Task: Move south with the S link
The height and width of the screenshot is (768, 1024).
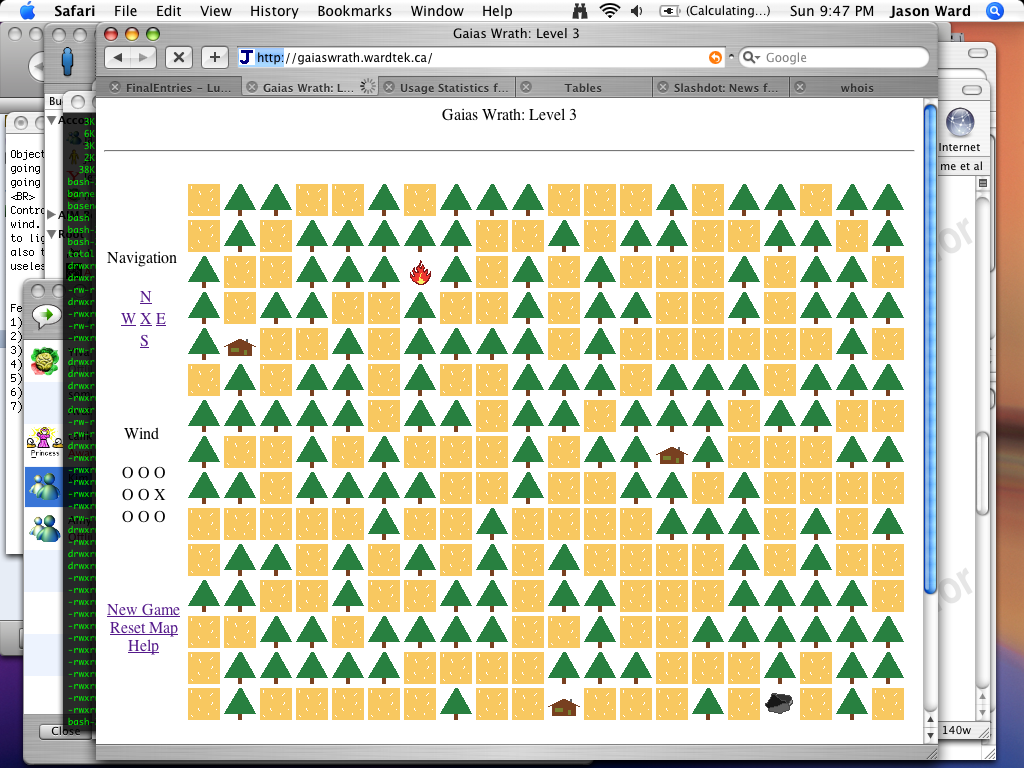Action: 144,341
